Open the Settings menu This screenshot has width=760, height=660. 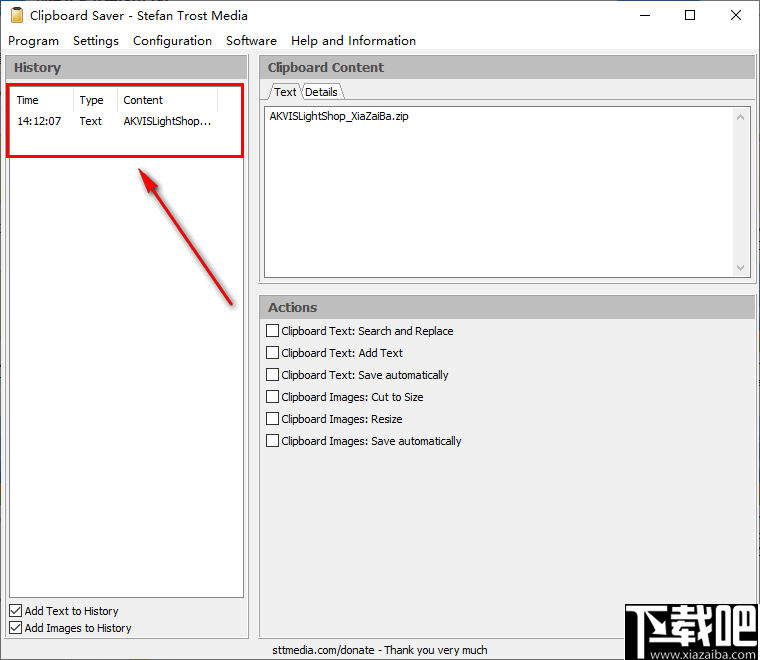95,41
